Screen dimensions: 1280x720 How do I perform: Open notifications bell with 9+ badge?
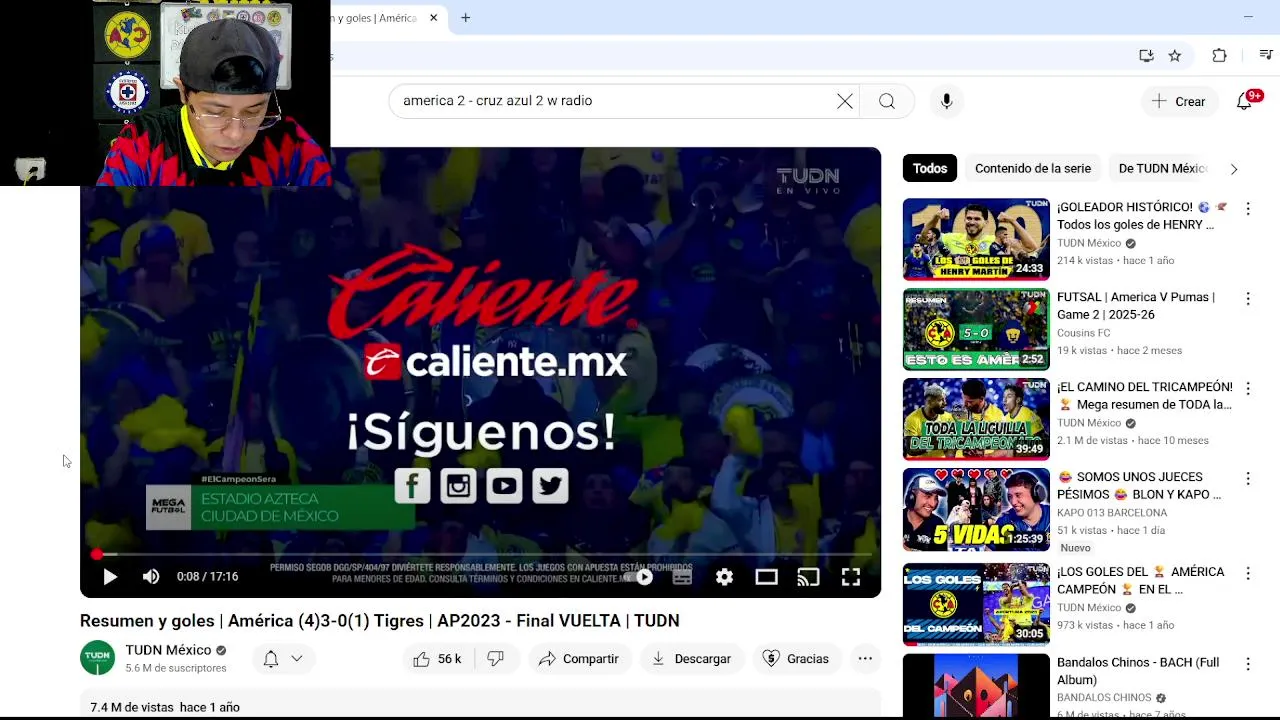(x=1245, y=101)
